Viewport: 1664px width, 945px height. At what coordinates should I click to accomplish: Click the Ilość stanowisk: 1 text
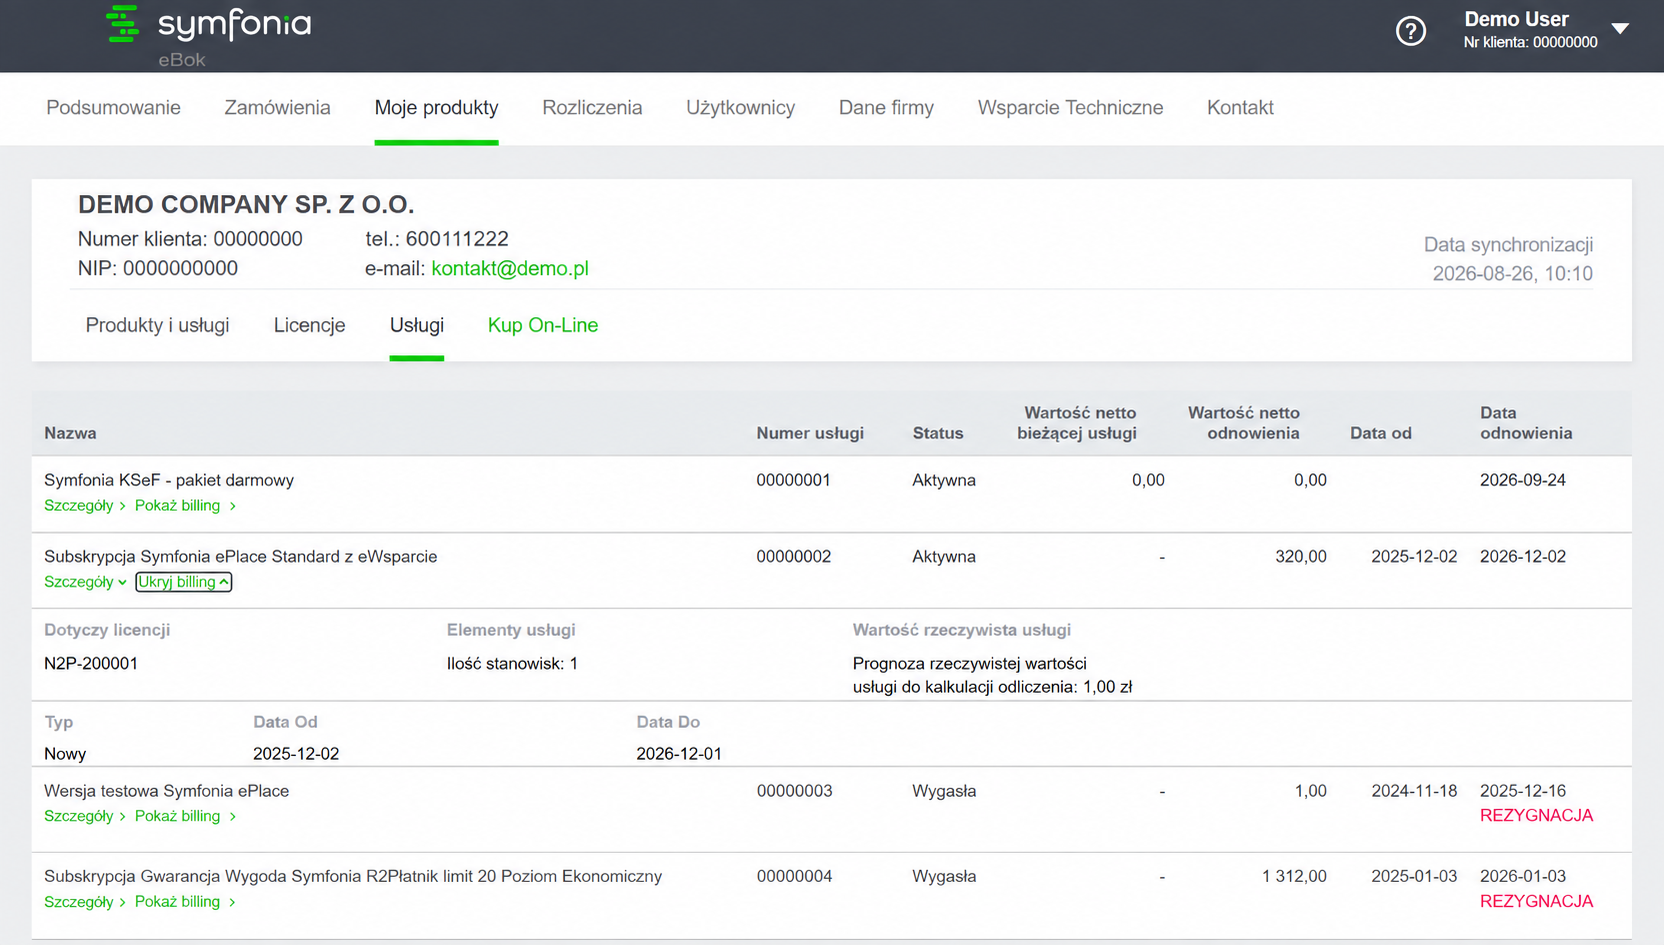pyautogui.click(x=512, y=664)
